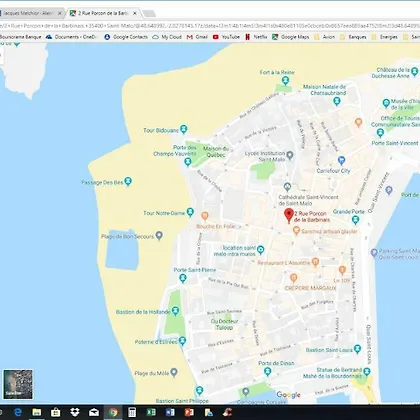
Task: Open the Gmail bookmark
Action: (x=197, y=37)
